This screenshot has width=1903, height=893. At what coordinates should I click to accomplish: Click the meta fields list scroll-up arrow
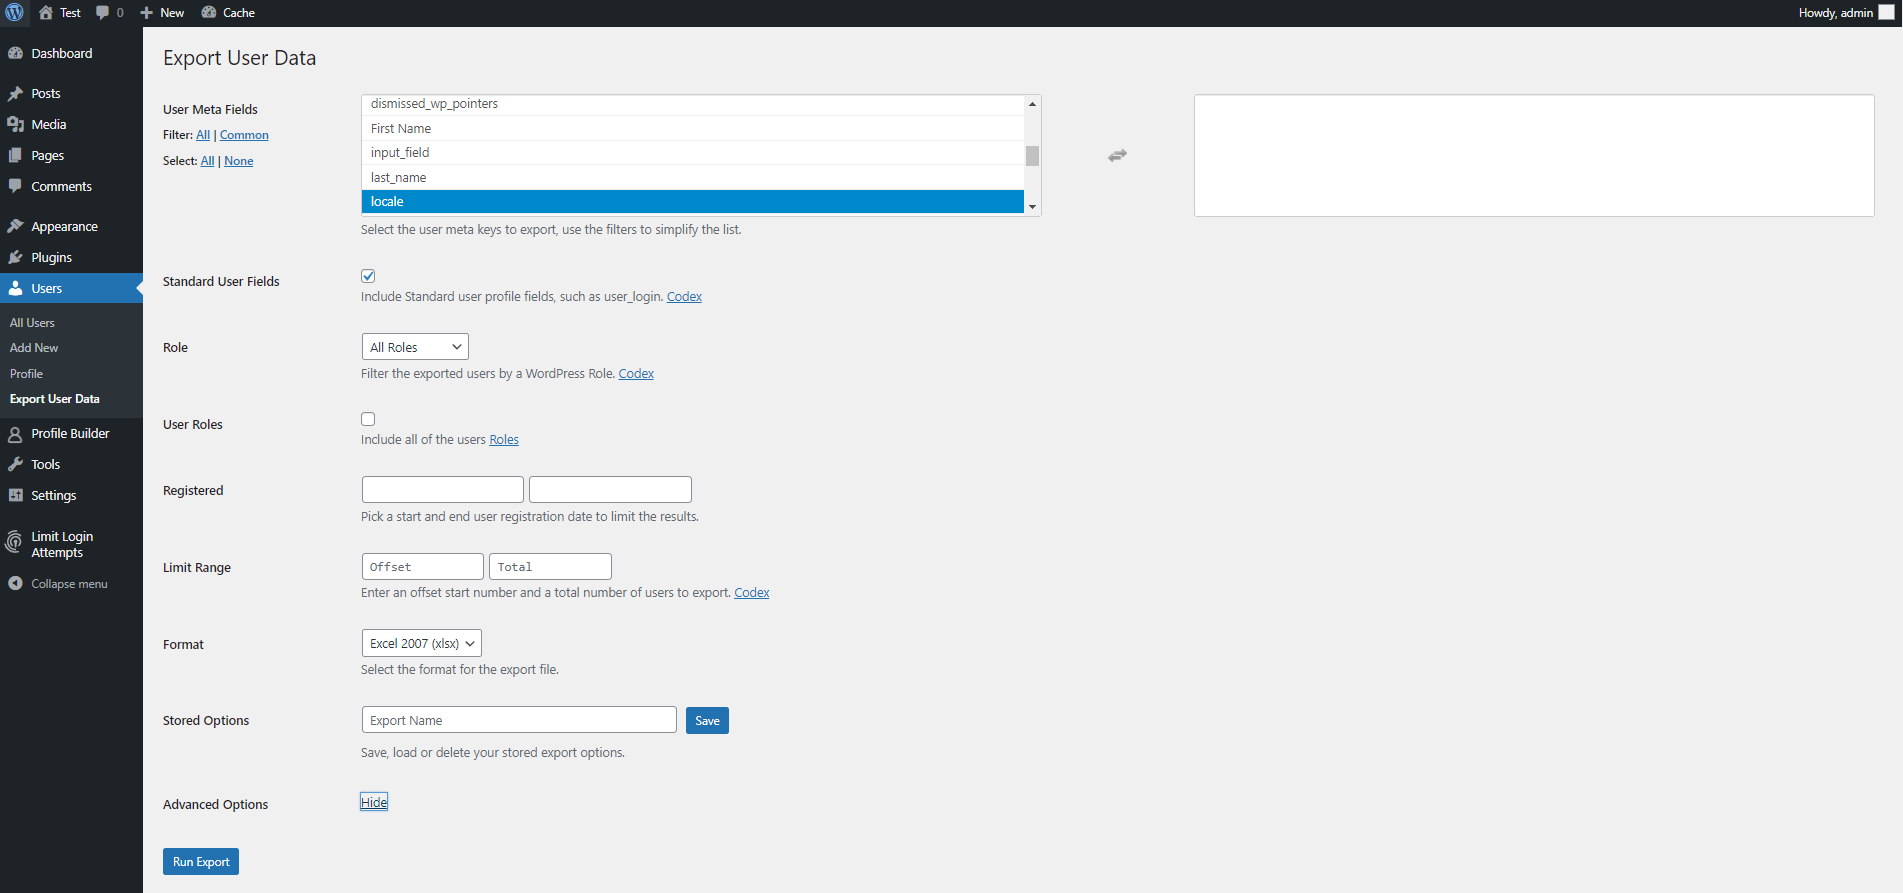point(1032,104)
